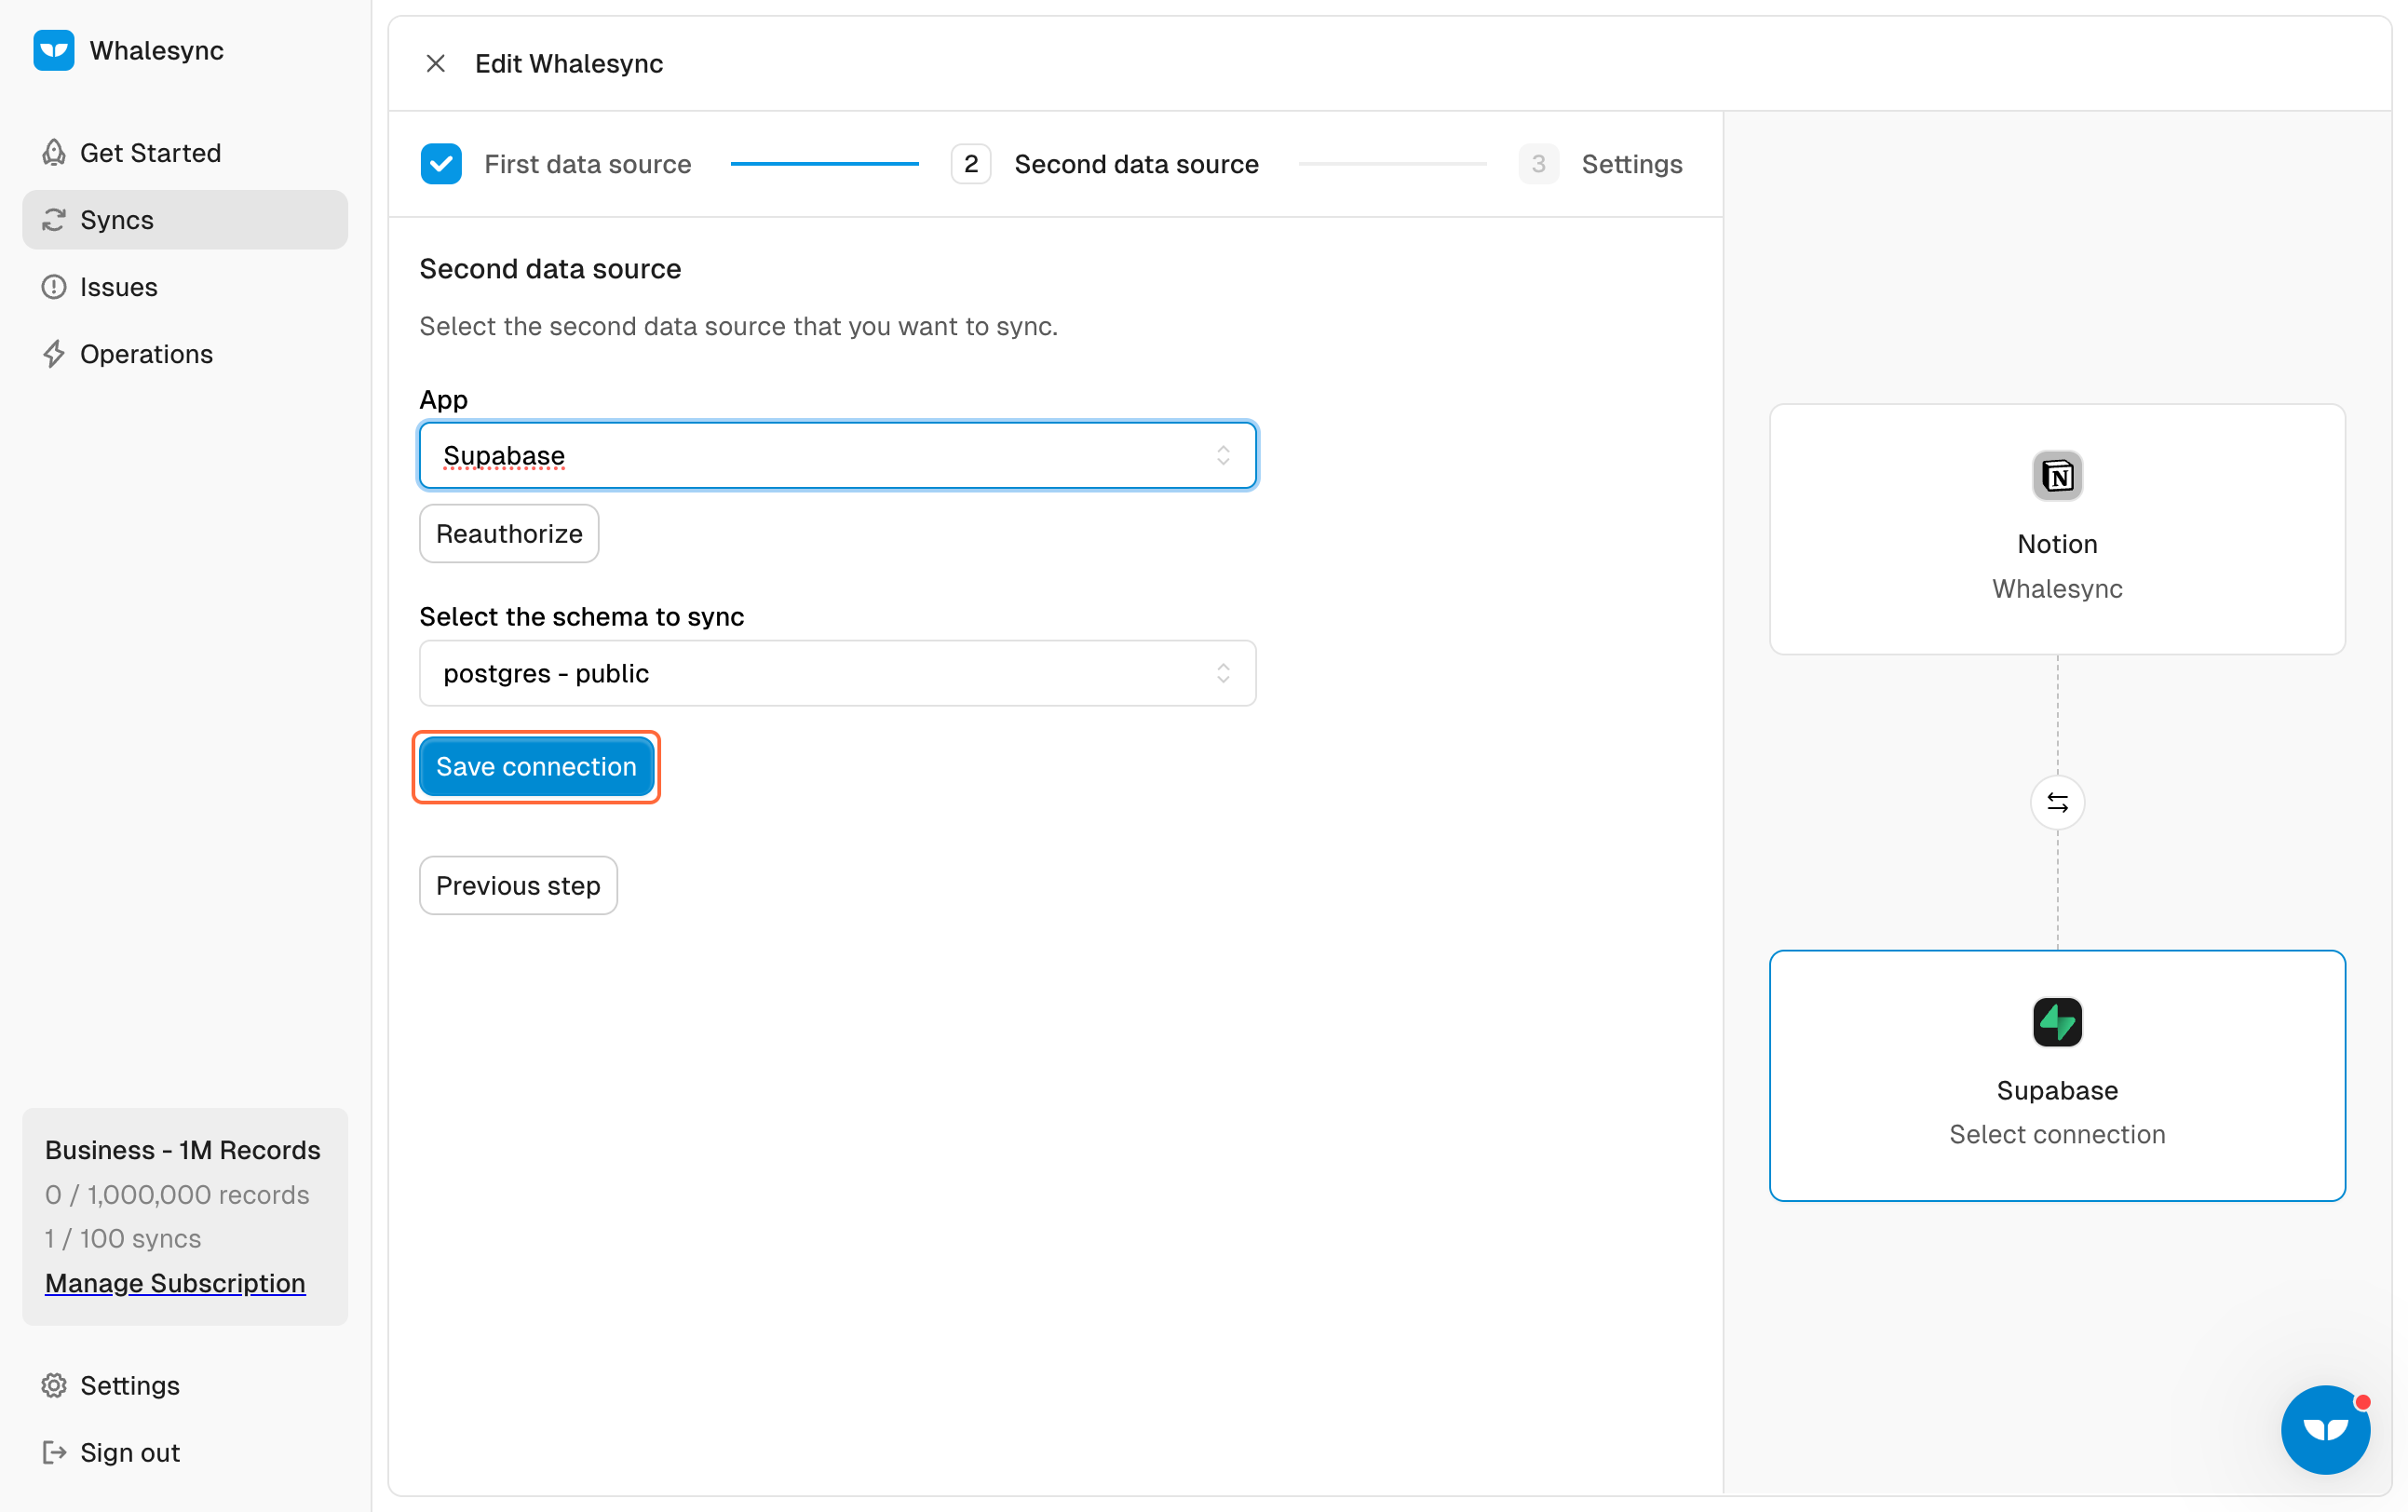
Task: Open the App Supabase dropdown
Action: click(837, 456)
